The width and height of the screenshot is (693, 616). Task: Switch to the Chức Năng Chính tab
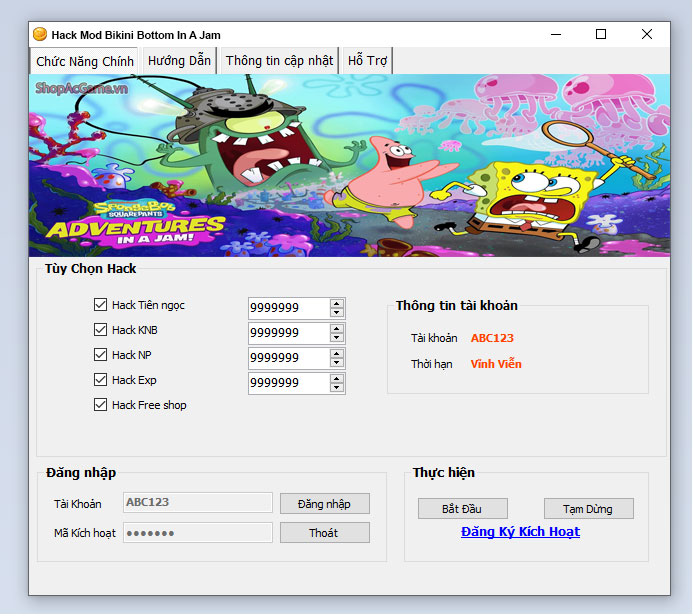tap(85, 61)
